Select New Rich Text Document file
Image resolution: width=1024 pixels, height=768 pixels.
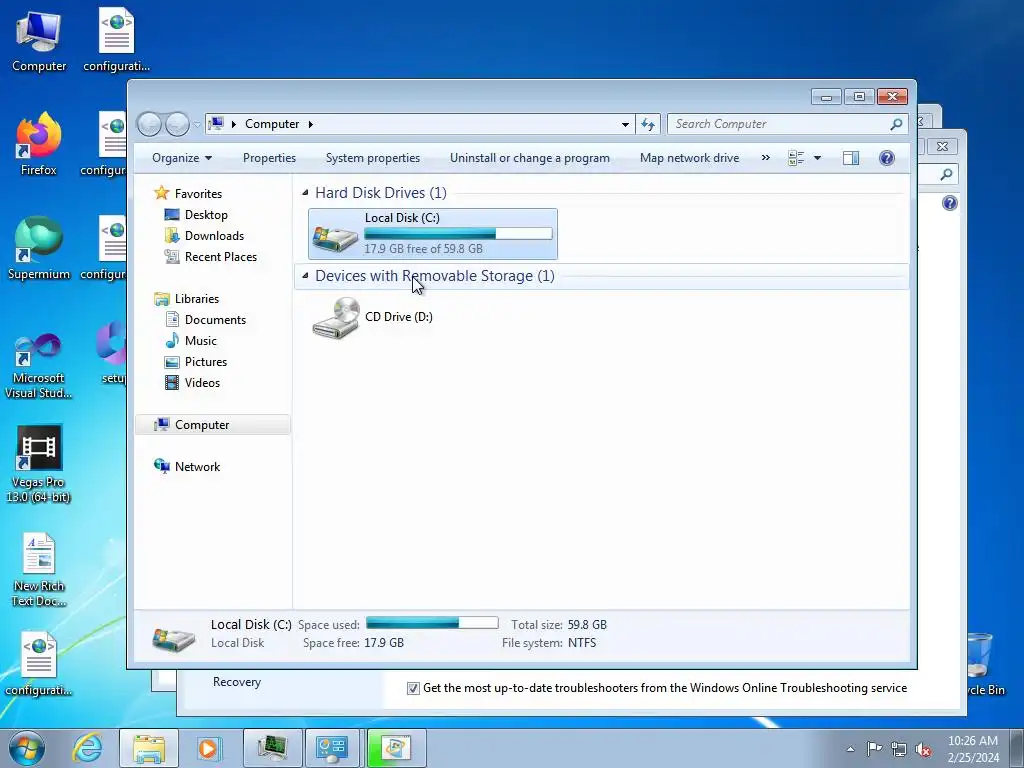tap(39, 569)
